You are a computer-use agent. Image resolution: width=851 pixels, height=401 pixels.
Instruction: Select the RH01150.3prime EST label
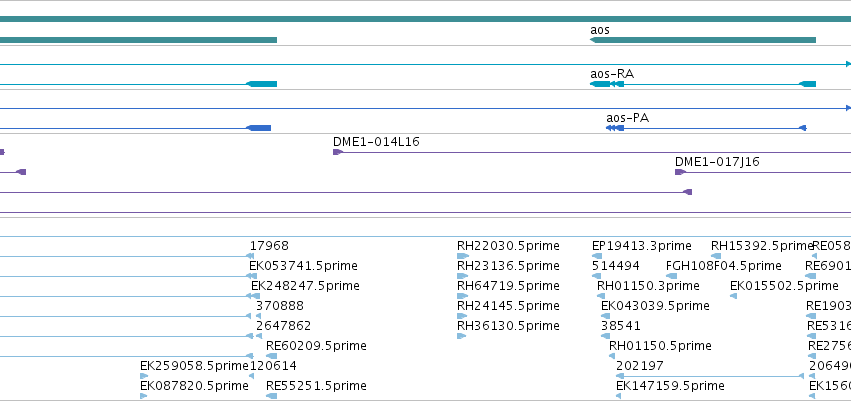[648, 286]
